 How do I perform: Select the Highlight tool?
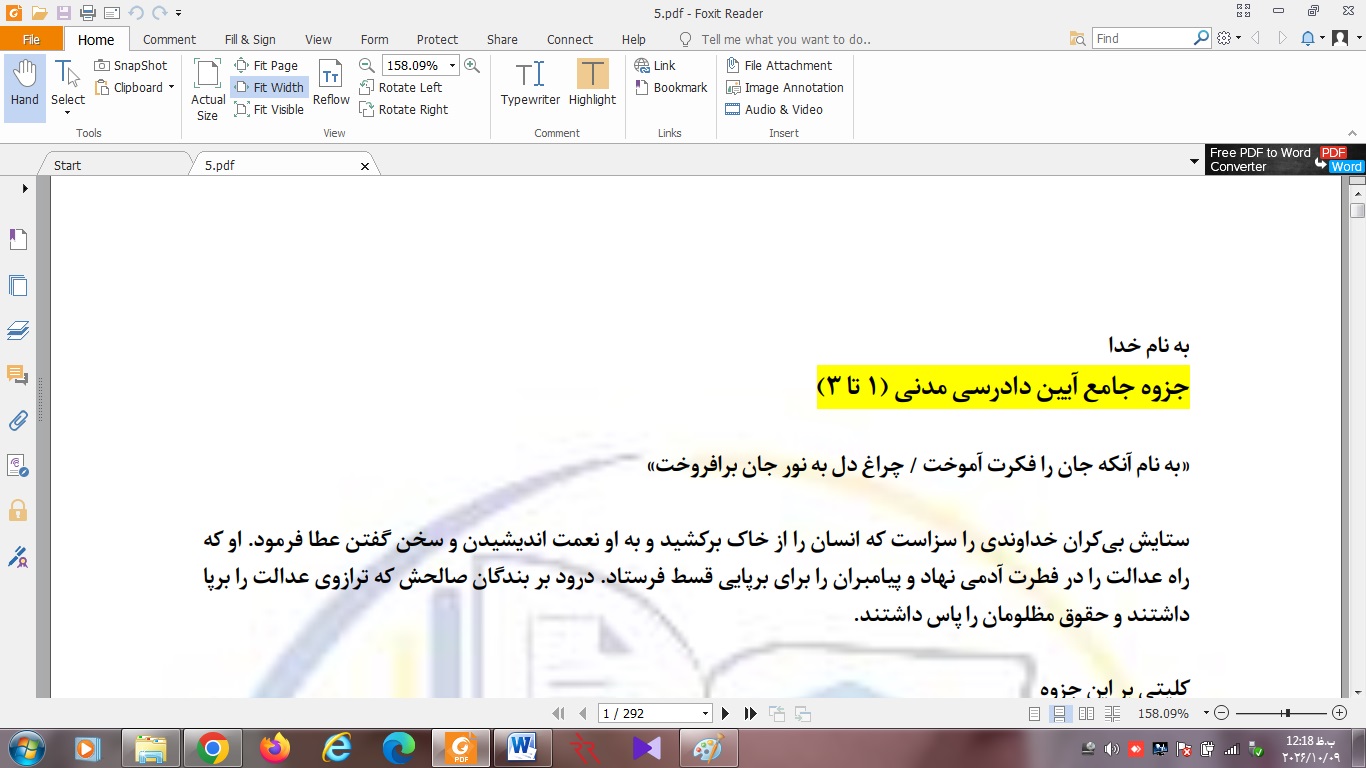coord(592,83)
